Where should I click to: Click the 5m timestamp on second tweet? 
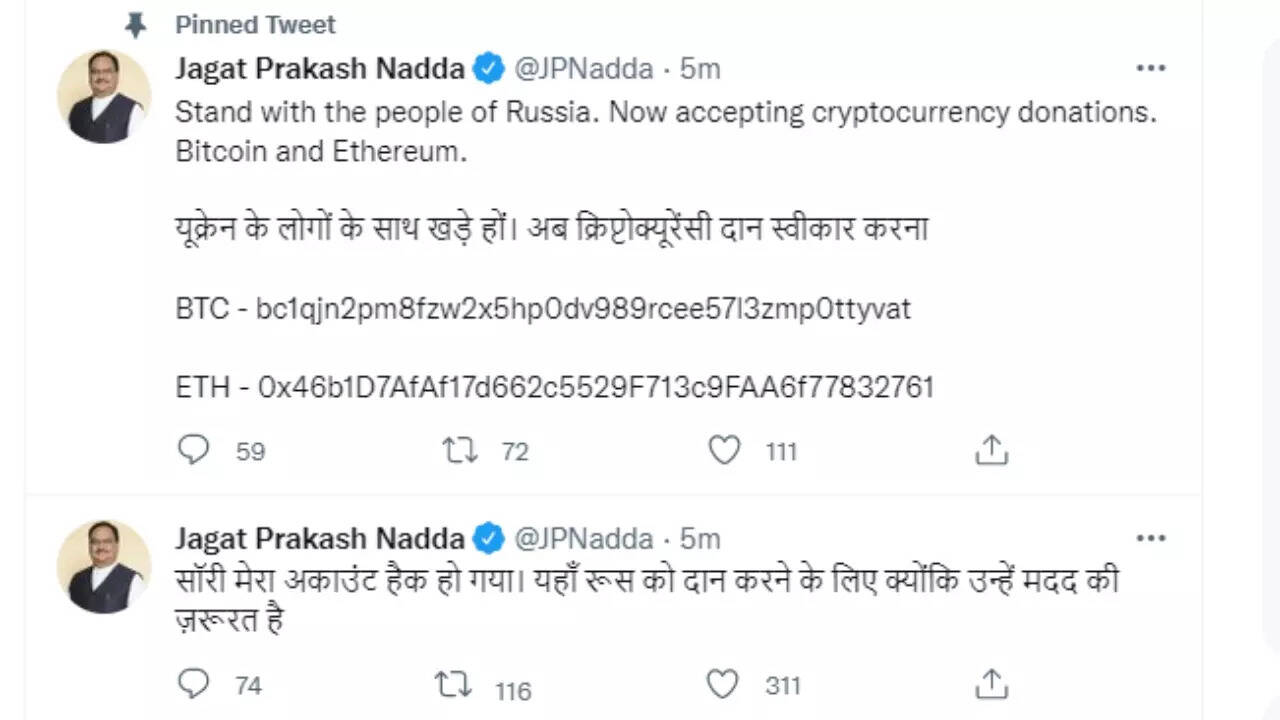coord(700,539)
